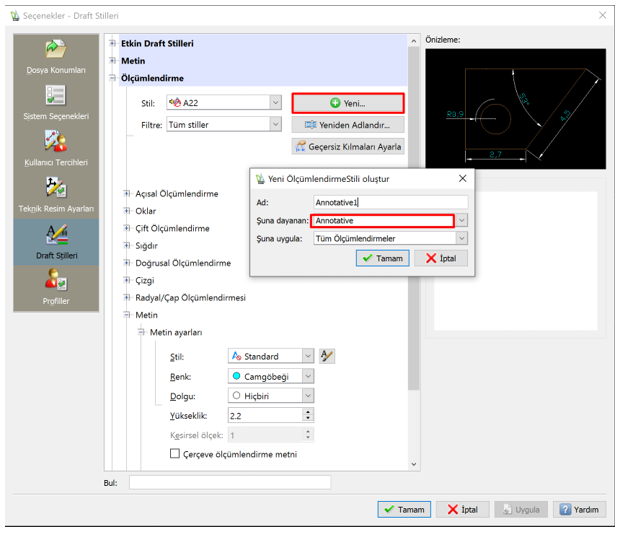The image size is (619, 533).
Task: Select Hiçbiri radio option in Dolgu
Action: click(x=236, y=395)
